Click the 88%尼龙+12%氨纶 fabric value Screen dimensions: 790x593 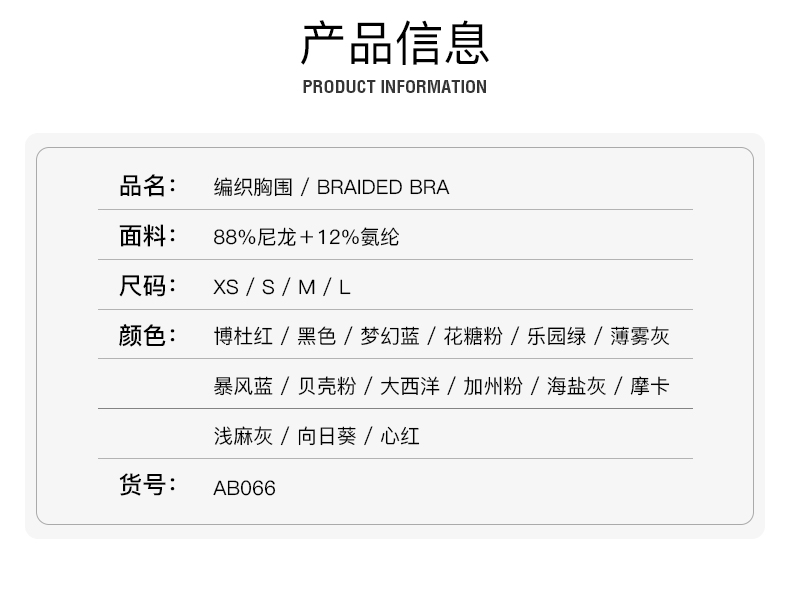pos(306,237)
